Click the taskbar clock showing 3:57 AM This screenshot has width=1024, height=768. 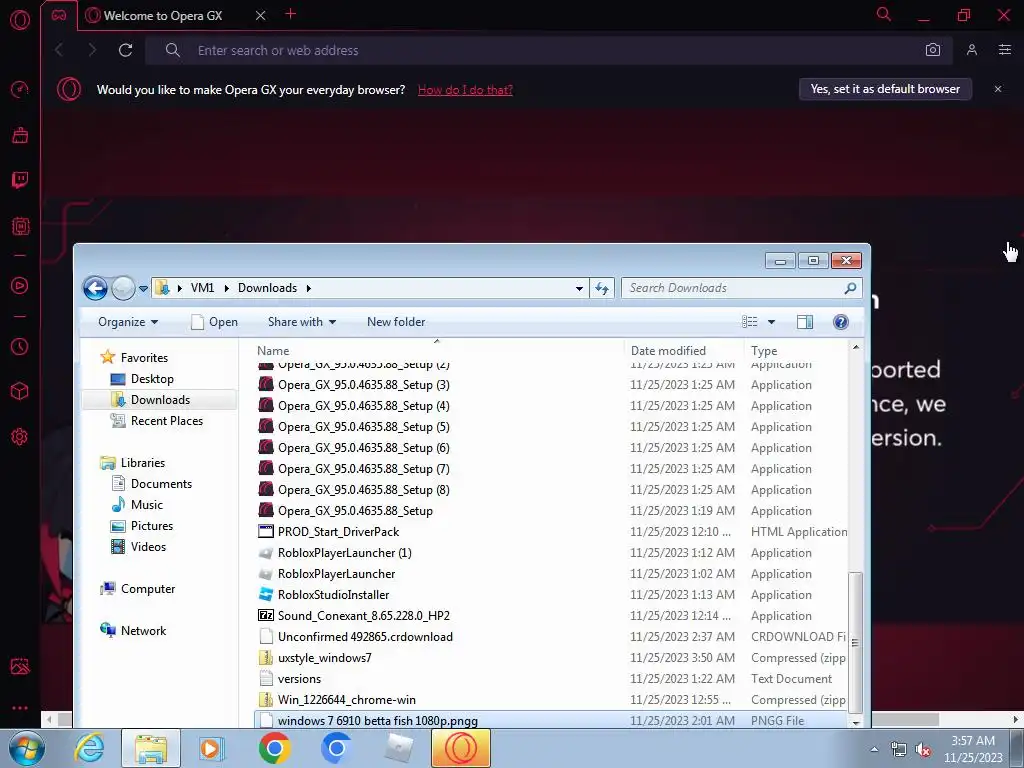[973, 749]
